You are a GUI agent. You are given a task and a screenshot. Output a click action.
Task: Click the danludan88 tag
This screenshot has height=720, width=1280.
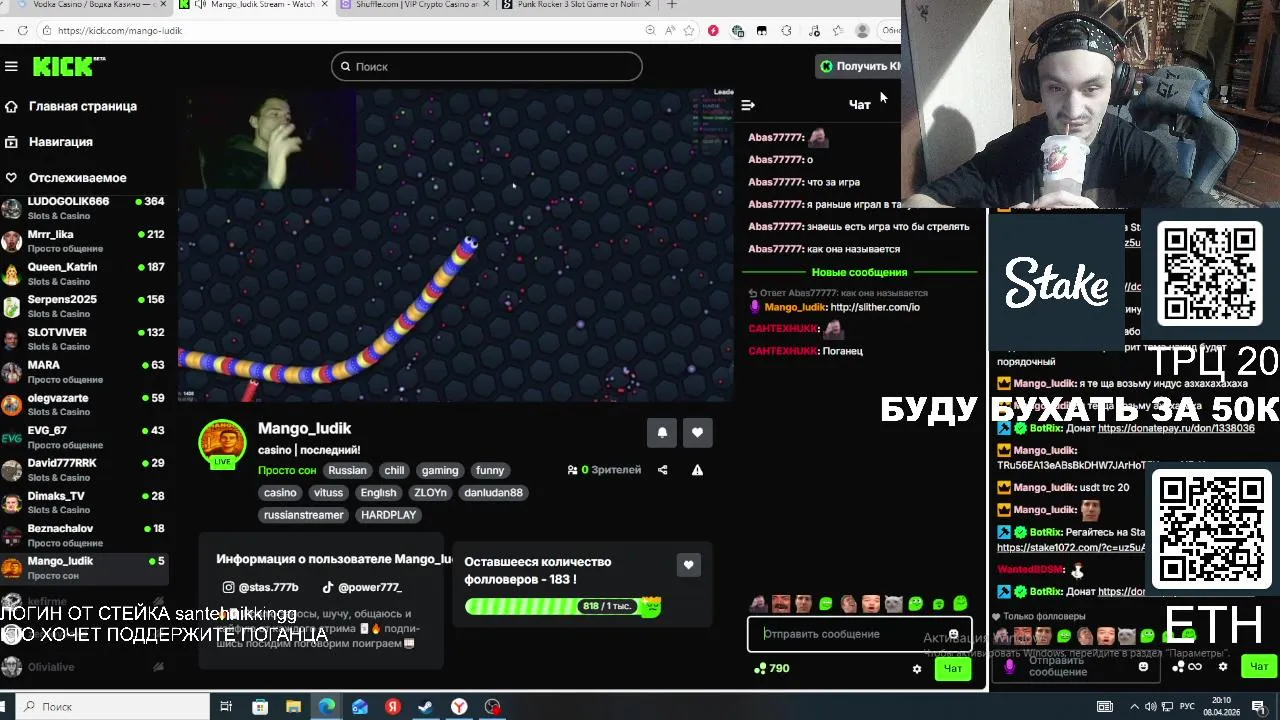(493, 493)
